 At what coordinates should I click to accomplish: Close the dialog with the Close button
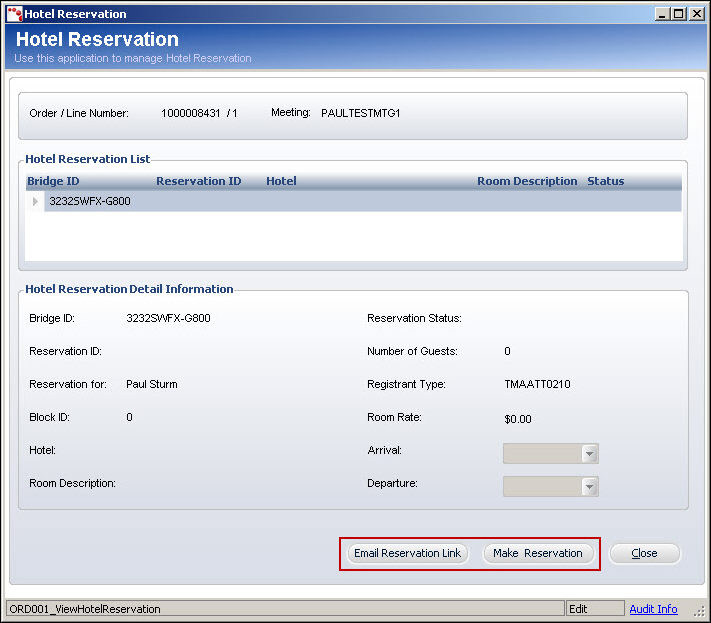[x=644, y=553]
